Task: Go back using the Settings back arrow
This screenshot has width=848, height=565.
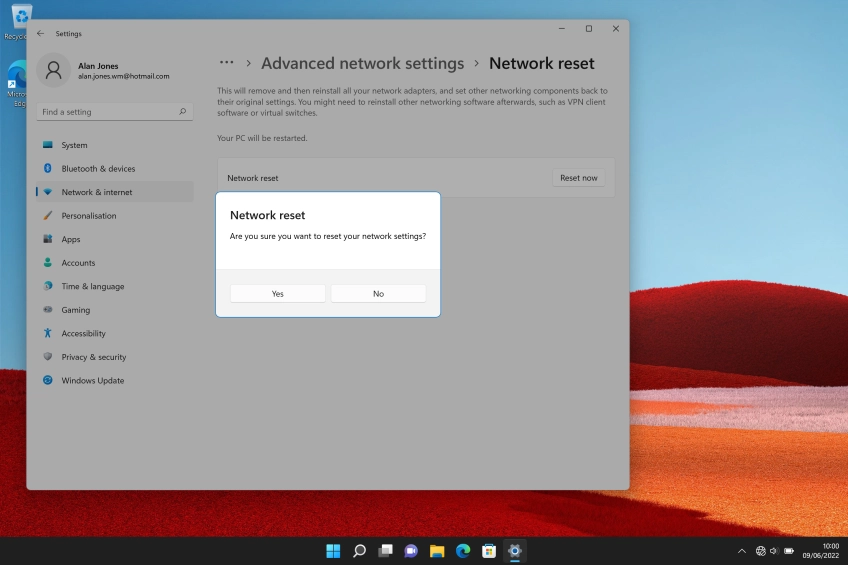Action: tap(41, 34)
